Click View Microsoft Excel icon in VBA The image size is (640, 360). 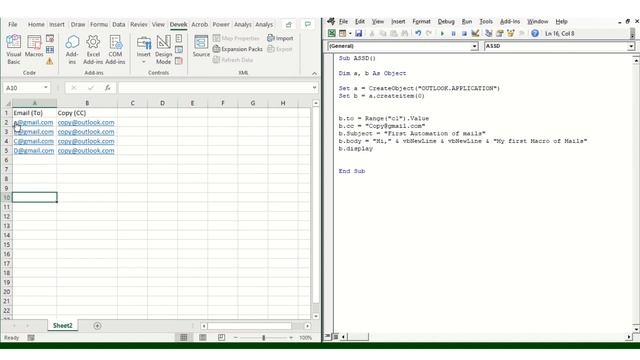[332, 33]
